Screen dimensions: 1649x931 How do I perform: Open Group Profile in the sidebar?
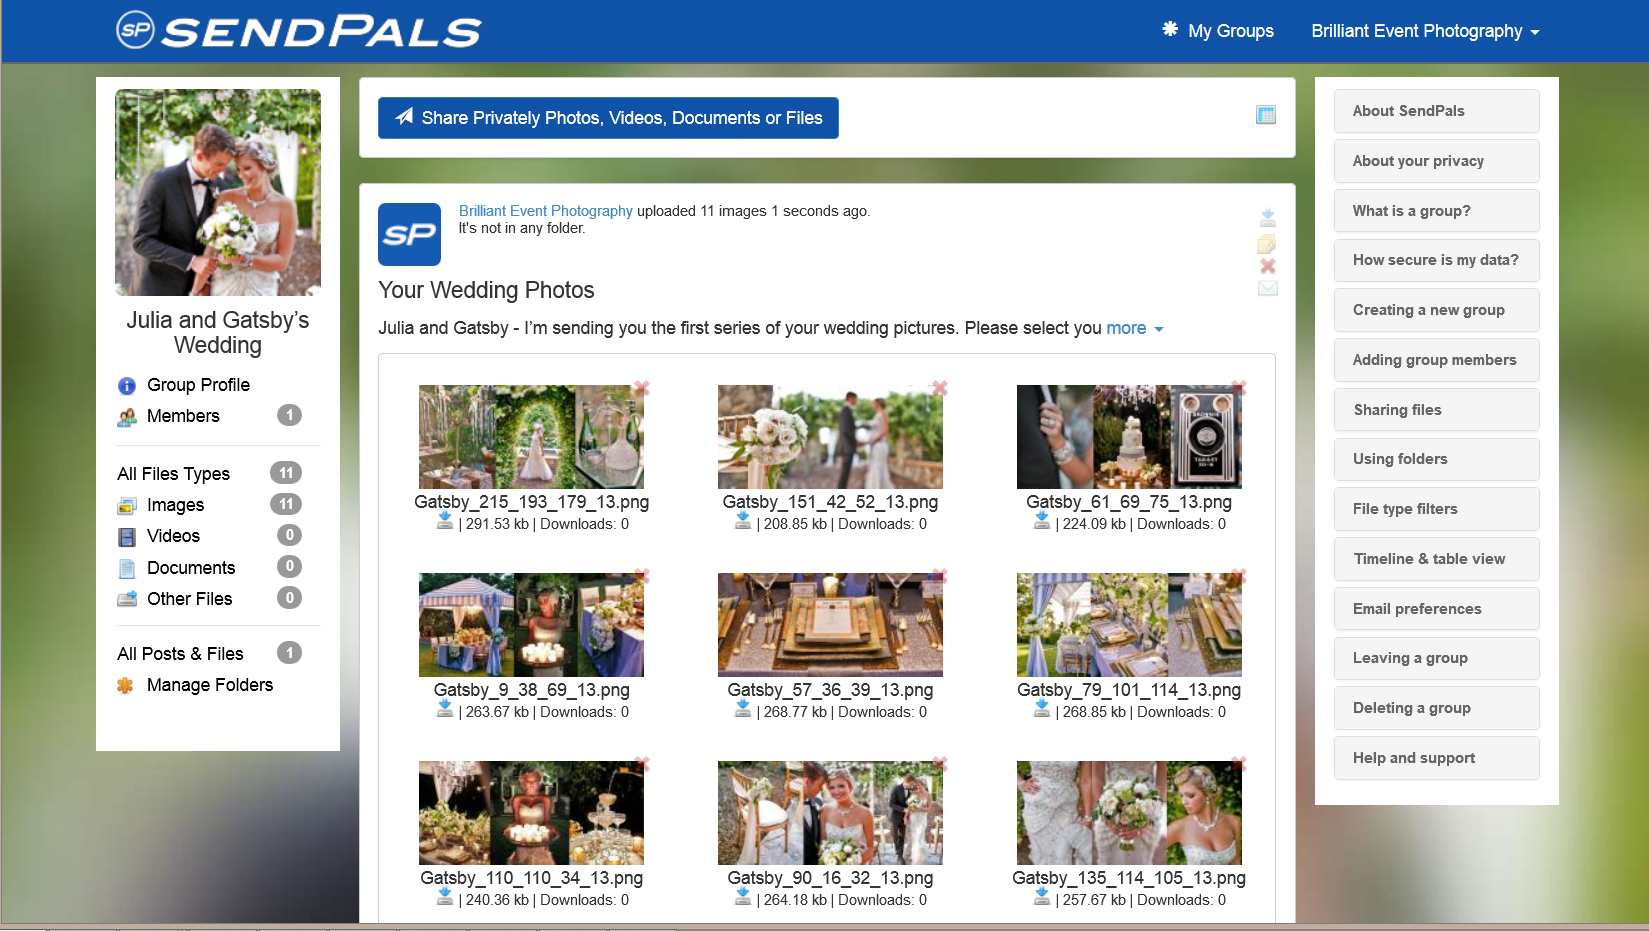[198, 385]
